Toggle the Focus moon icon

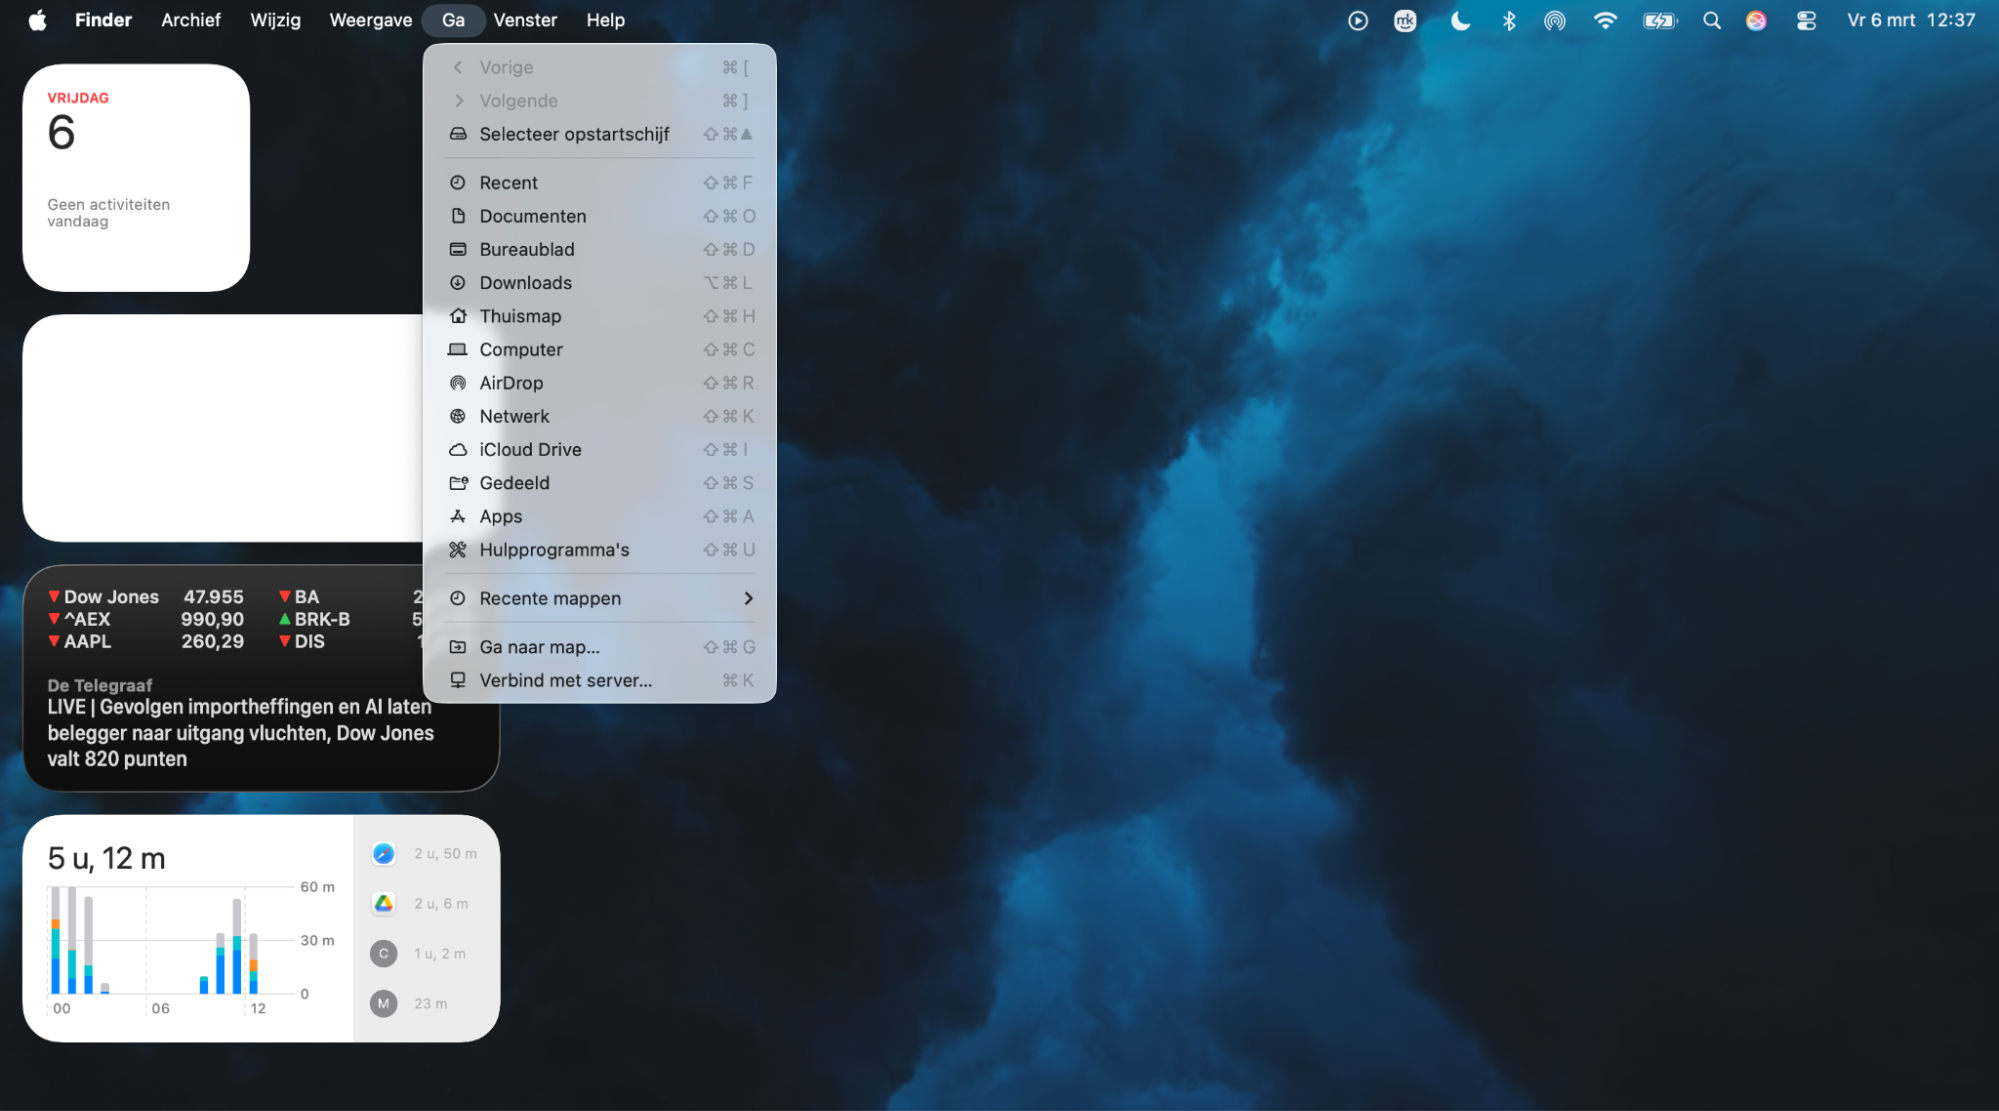pos(1460,20)
